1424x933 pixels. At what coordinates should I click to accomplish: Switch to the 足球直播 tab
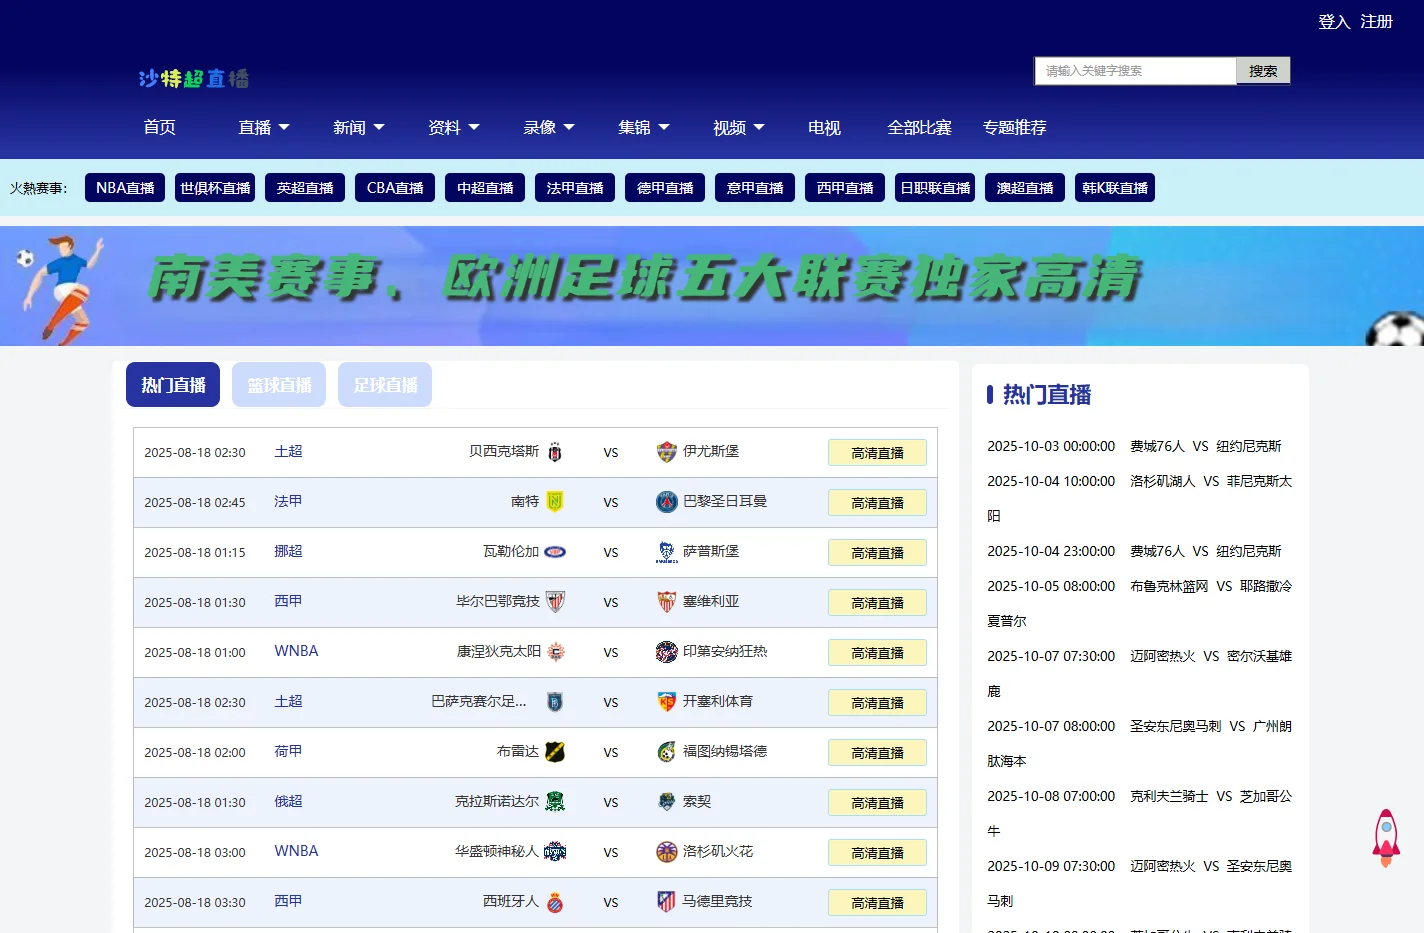385,385
